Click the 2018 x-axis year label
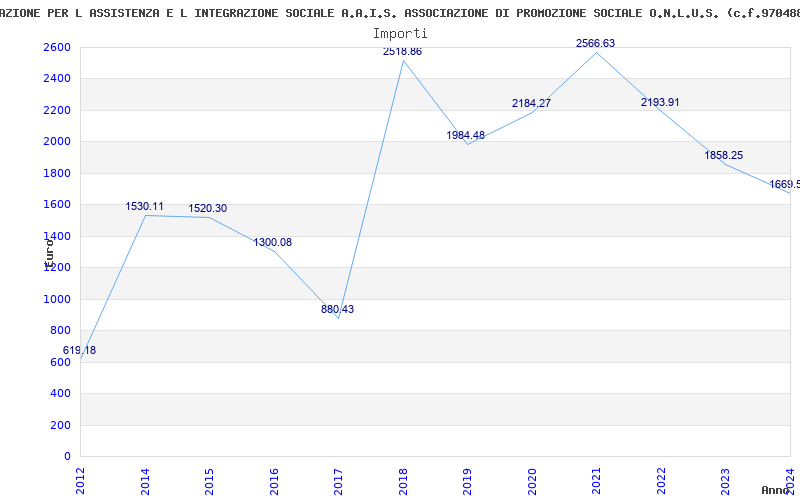Viewport: 800px width, 500px height. coord(403,481)
